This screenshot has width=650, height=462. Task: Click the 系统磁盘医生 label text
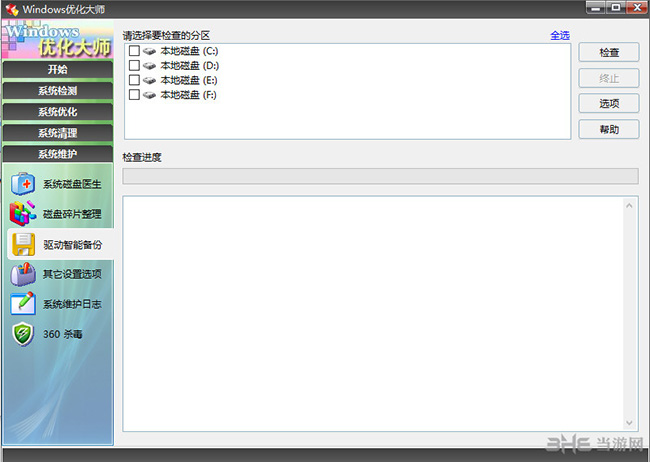(72, 184)
